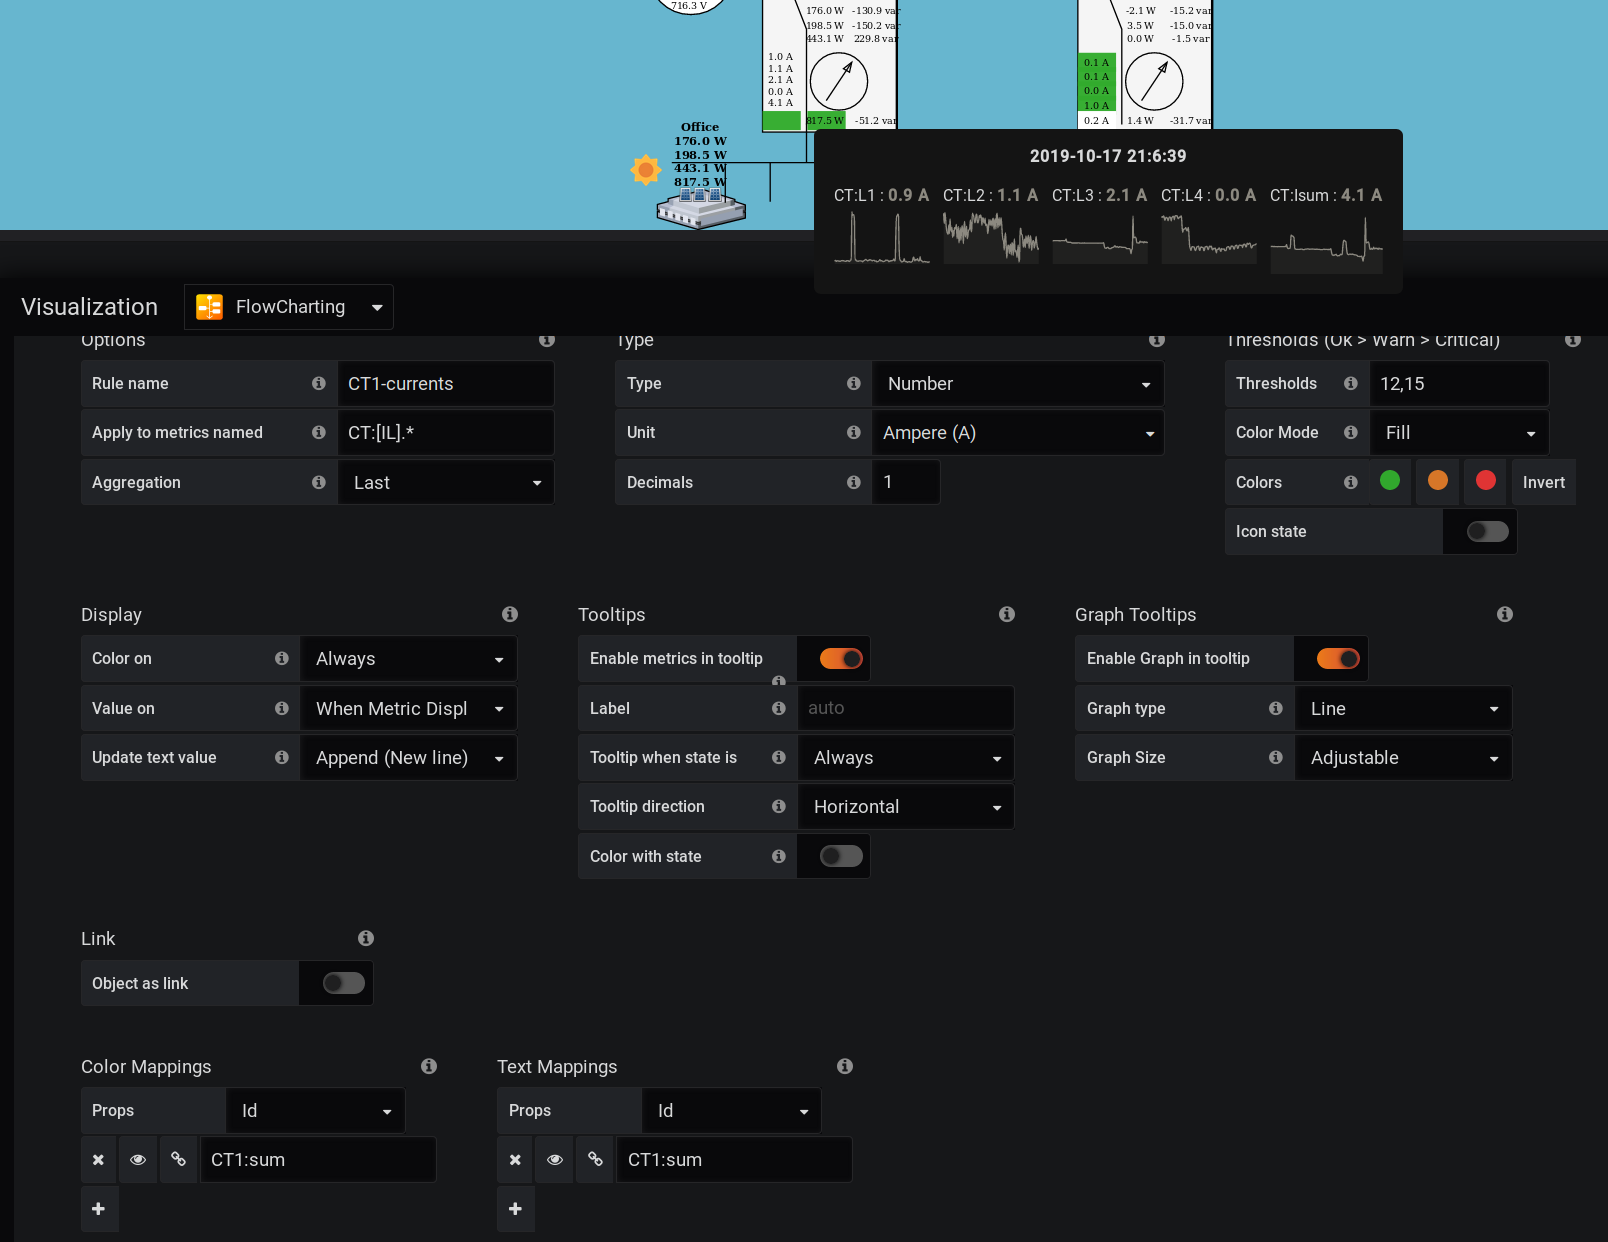Viewport: 1608px width, 1242px height.
Task: Add a new color mapping with plus icon
Action: coord(99,1209)
